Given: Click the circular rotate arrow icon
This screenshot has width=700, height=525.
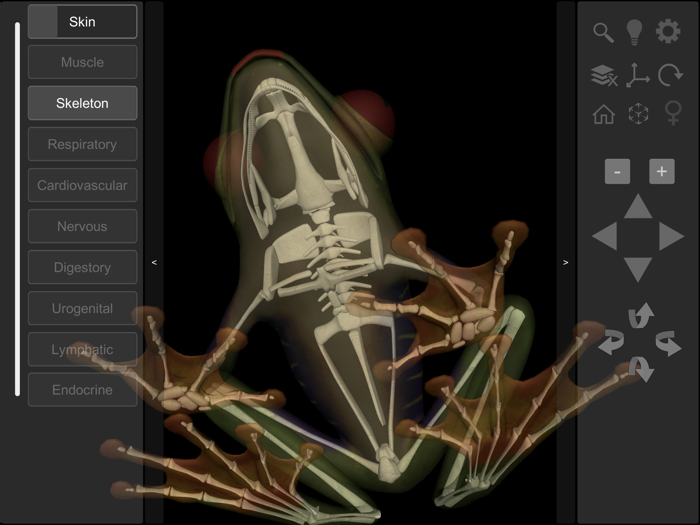Looking at the screenshot, I should coord(670,75).
